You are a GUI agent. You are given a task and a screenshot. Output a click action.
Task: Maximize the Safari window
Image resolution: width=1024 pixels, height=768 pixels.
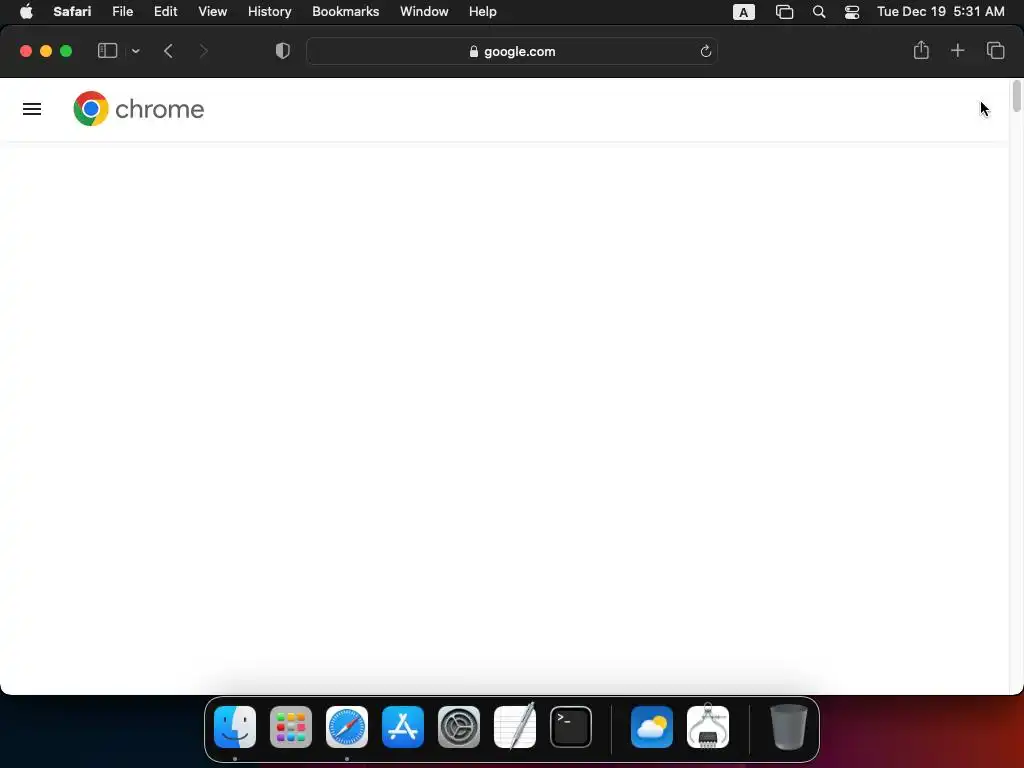(x=66, y=51)
